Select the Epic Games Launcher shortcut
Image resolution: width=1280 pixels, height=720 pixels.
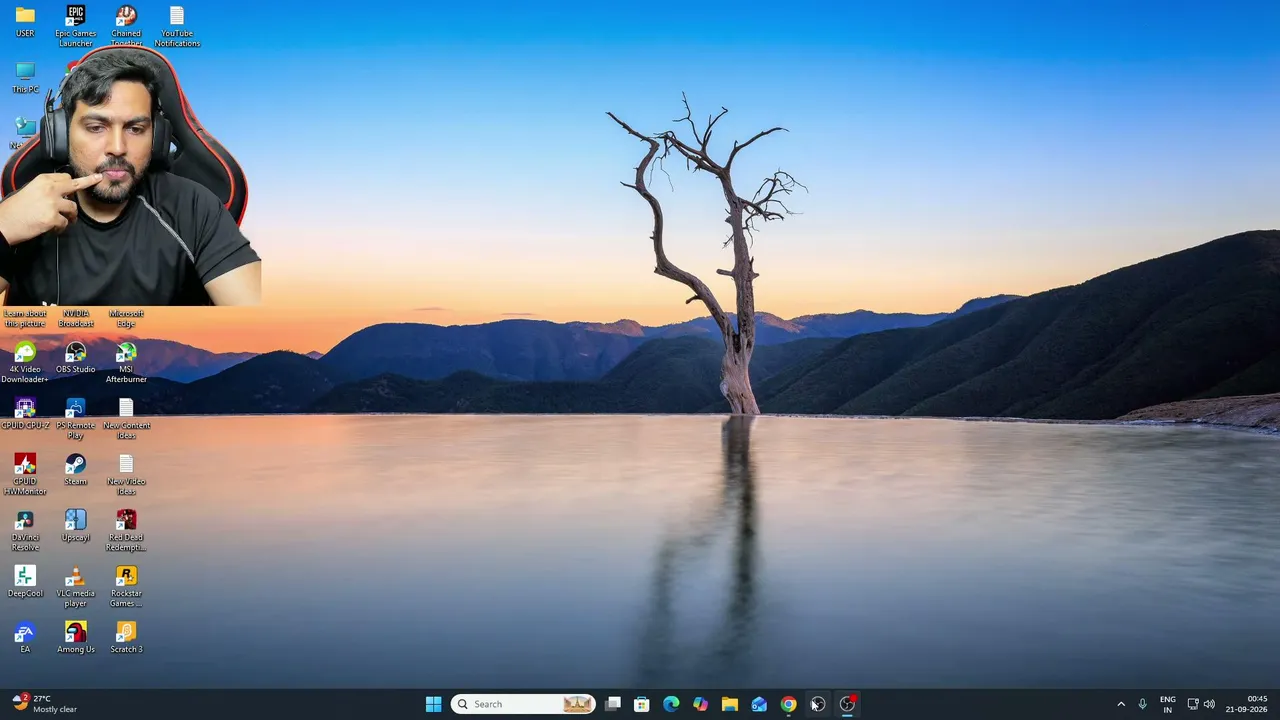point(75,26)
